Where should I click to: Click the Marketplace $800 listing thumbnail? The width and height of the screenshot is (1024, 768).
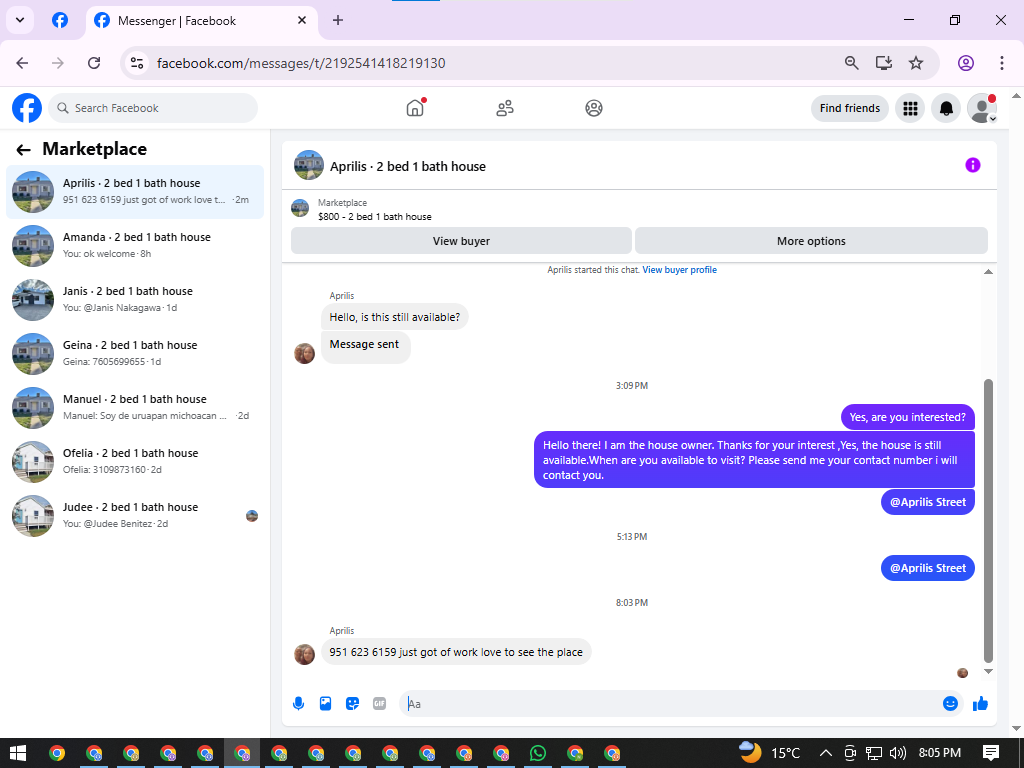pos(300,208)
